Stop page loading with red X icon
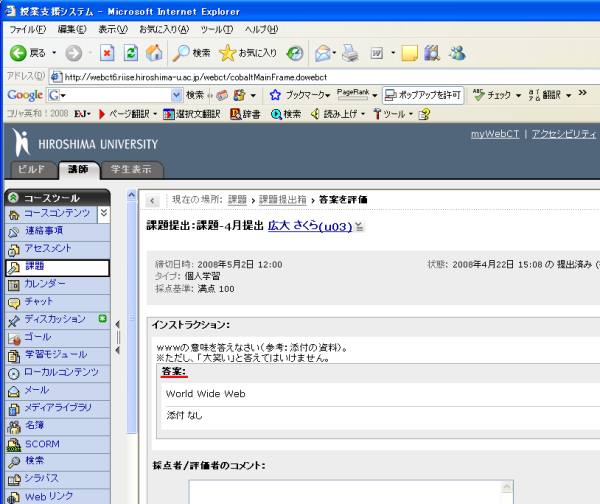Viewport: 600px width, 504px height. 107,53
